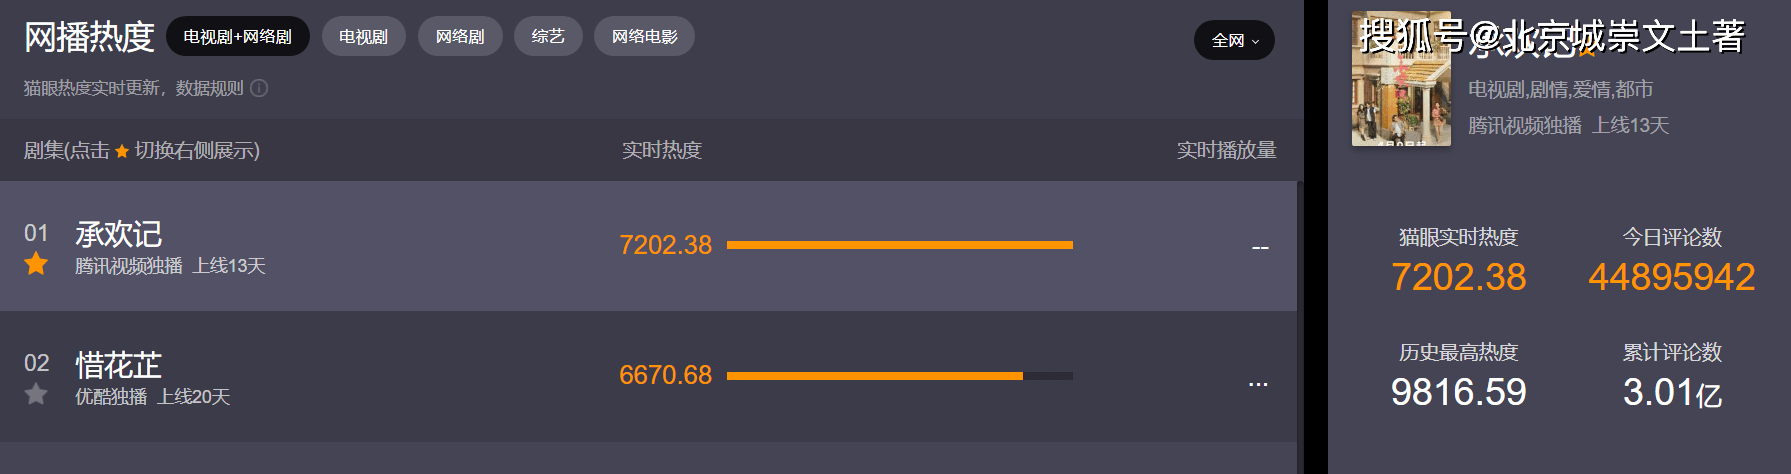Viewport: 1791px width, 474px height.
Task: Select the 电视剧 tab
Action: pos(363,37)
